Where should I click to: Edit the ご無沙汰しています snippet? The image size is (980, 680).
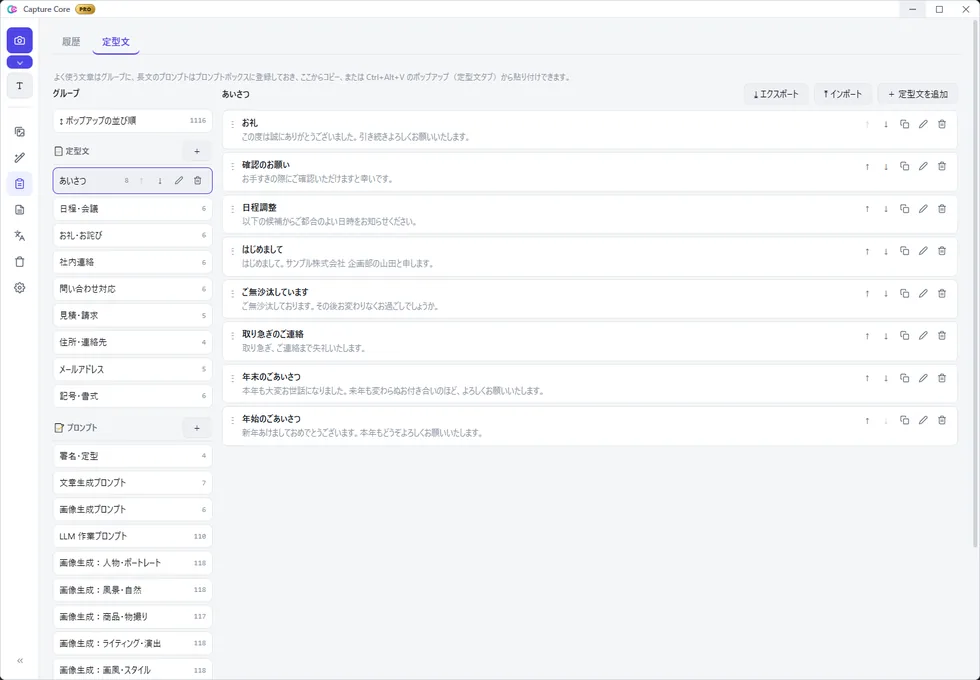pyautogui.click(x=923, y=294)
